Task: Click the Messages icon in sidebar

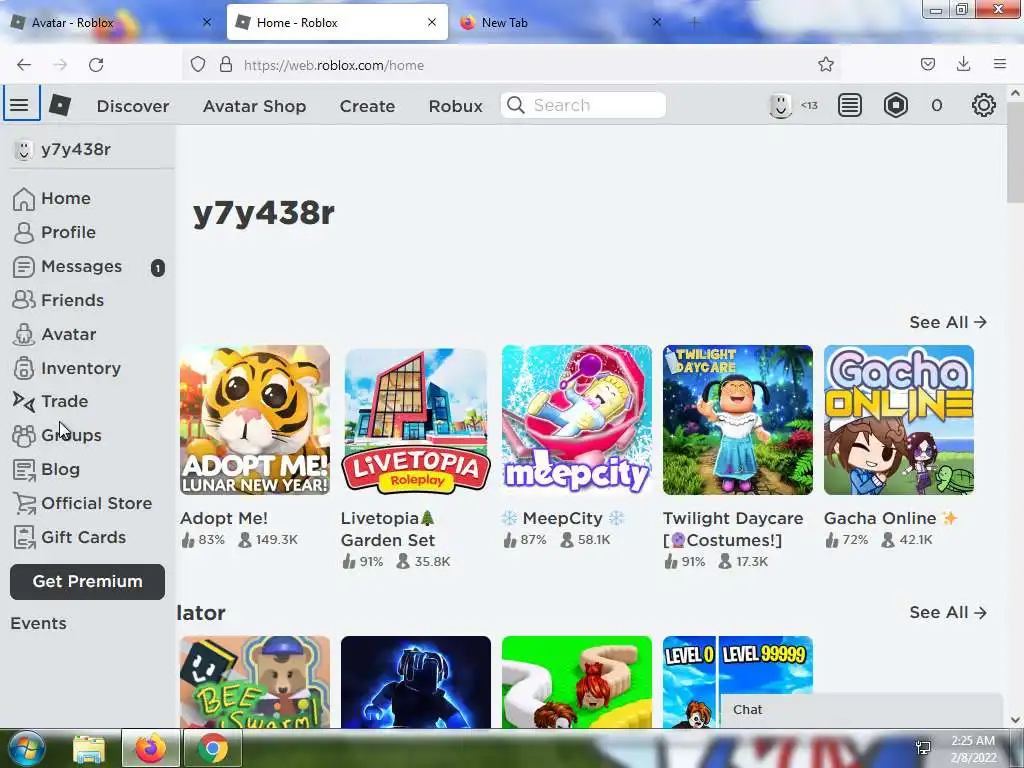Action: [x=24, y=266]
